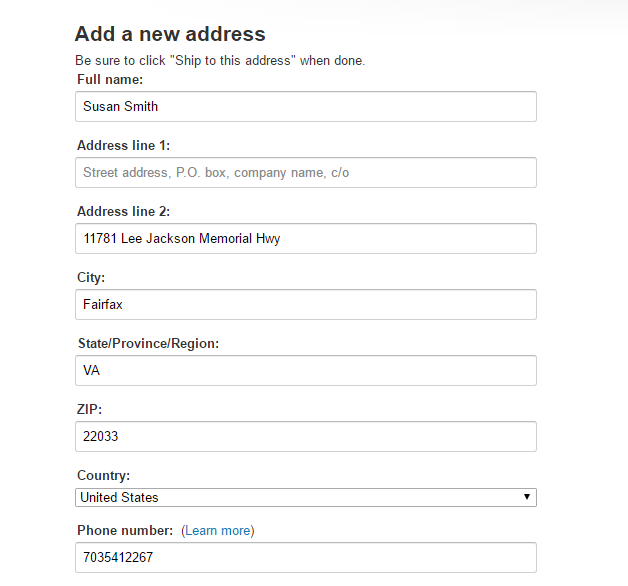This screenshot has height=586, width=628.
Task: Click the Full name input field
Action: click(x=305, y=107)
